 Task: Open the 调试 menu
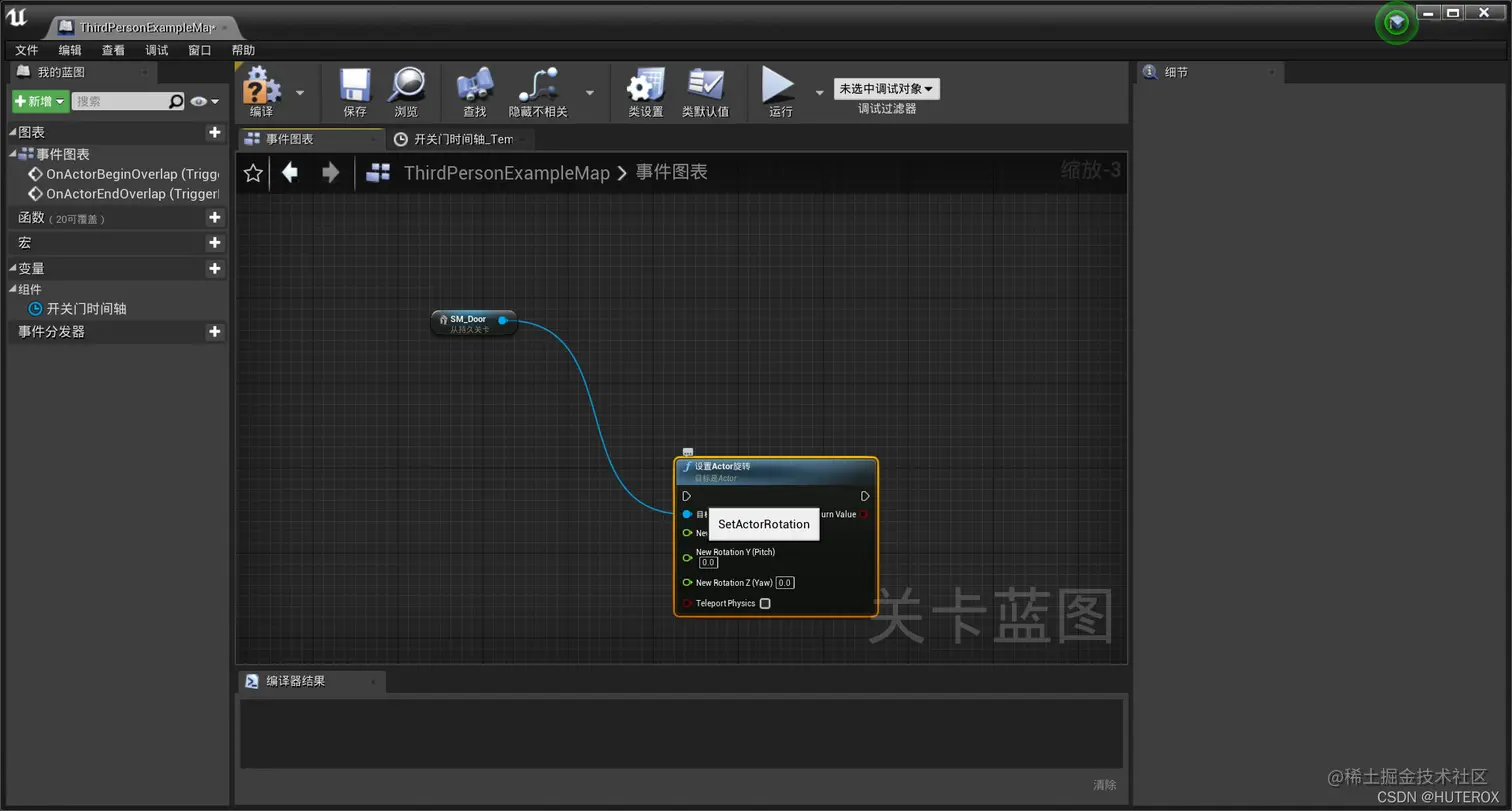[157, 50]
